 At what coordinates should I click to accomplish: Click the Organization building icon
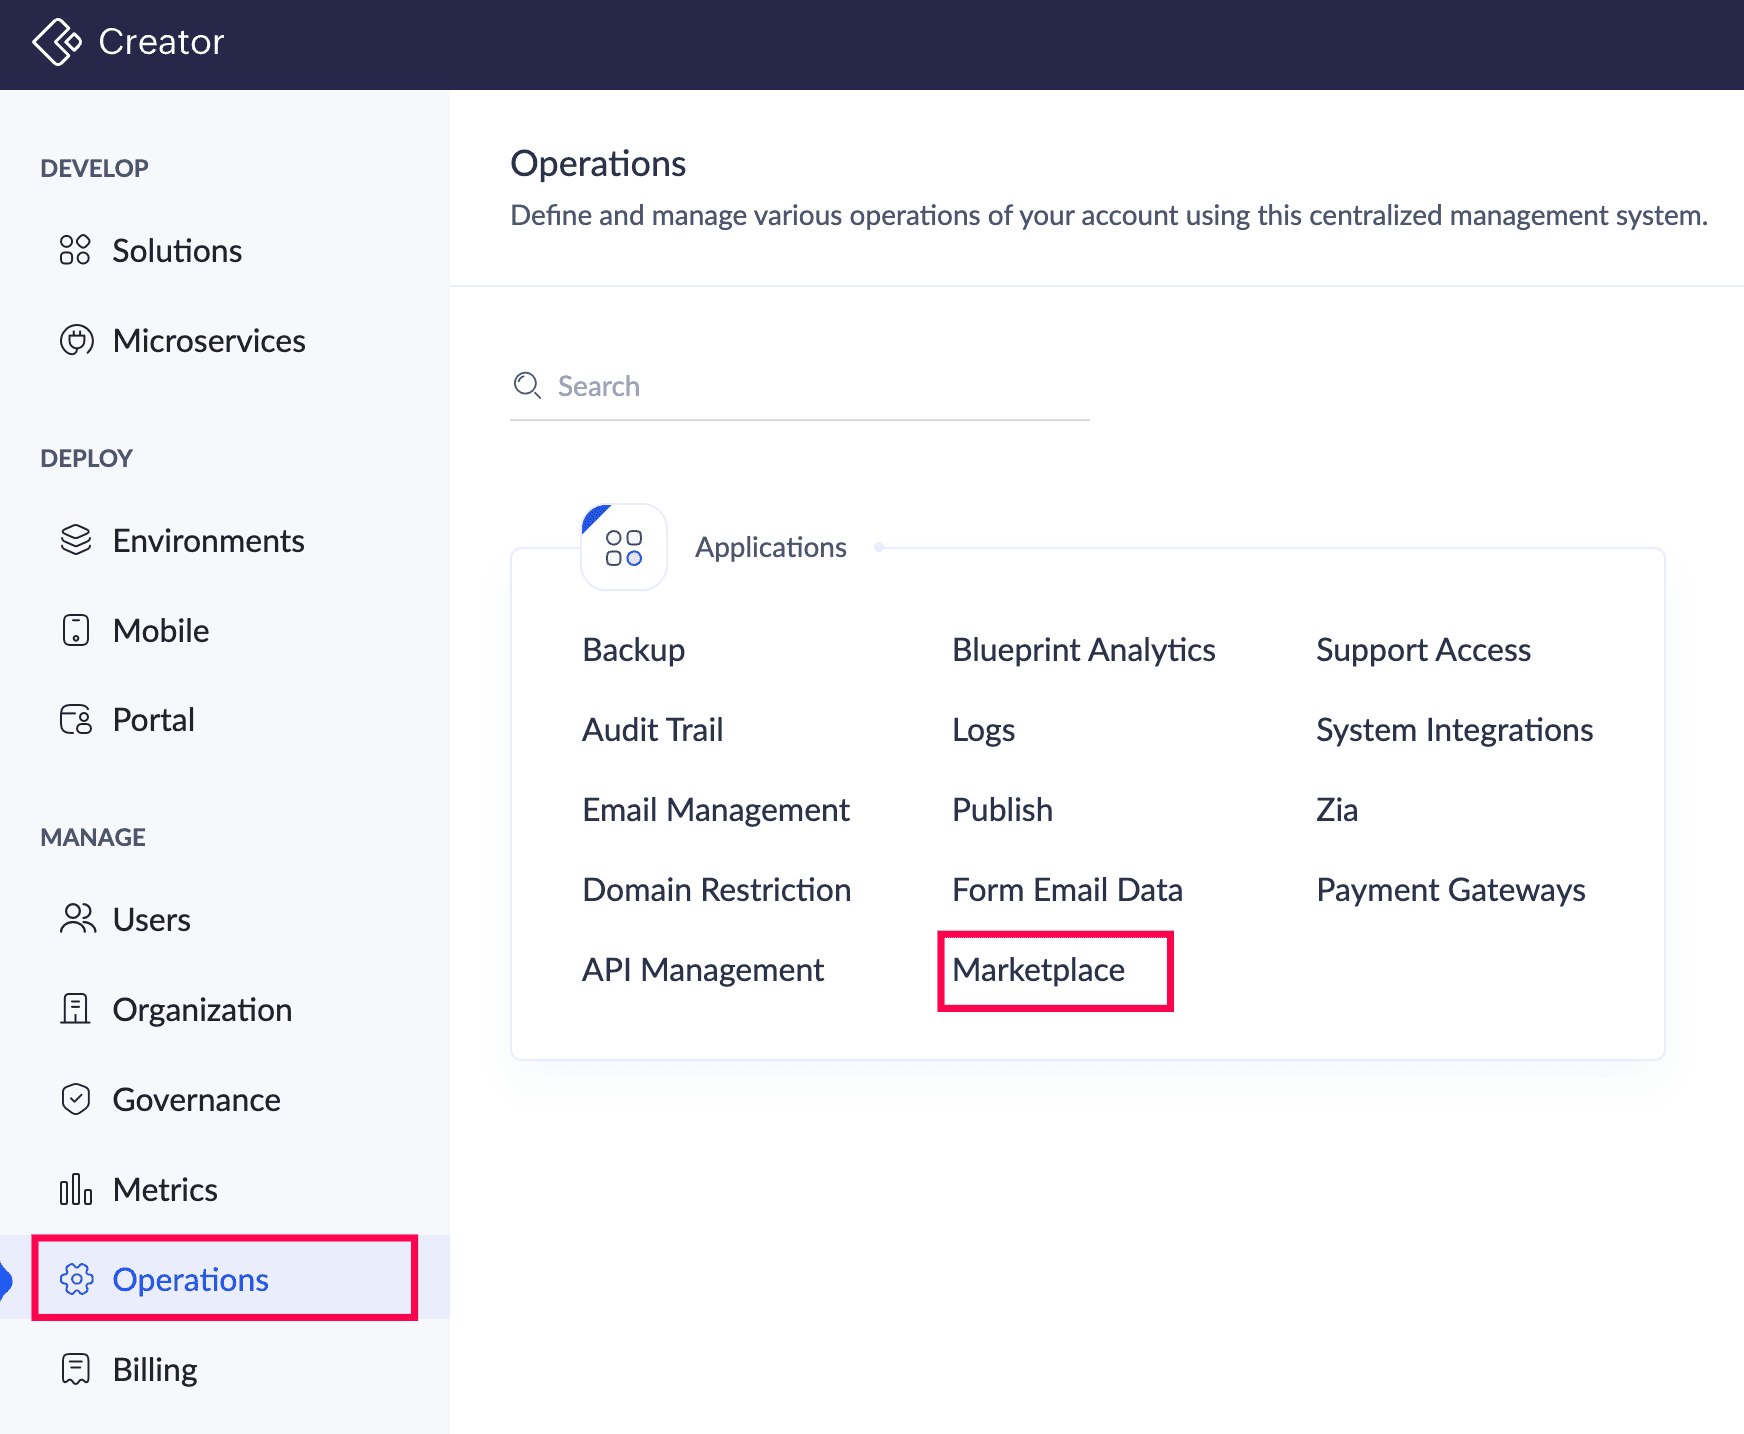click(x=76, y=1009)
